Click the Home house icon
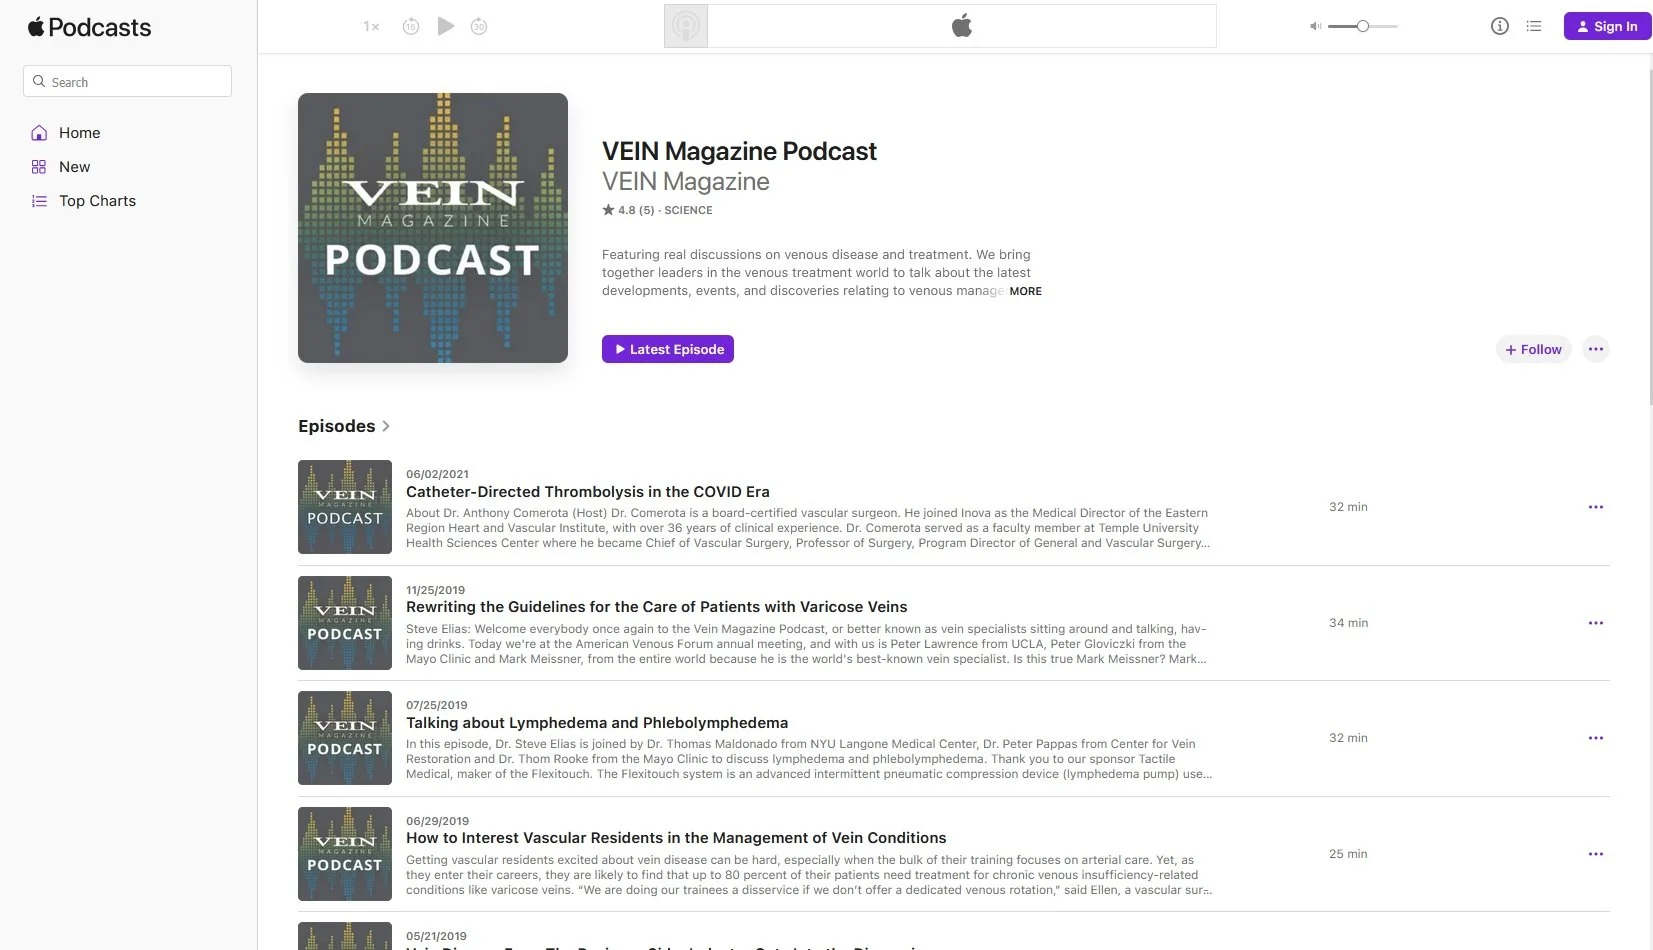 (x=39, y=133)
